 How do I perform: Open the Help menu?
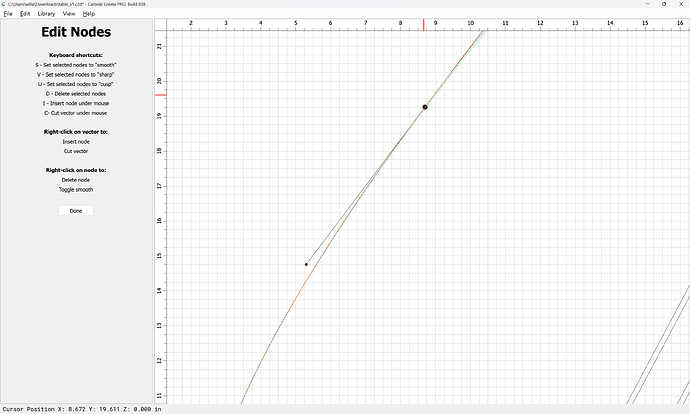click(x=89, y=14)
